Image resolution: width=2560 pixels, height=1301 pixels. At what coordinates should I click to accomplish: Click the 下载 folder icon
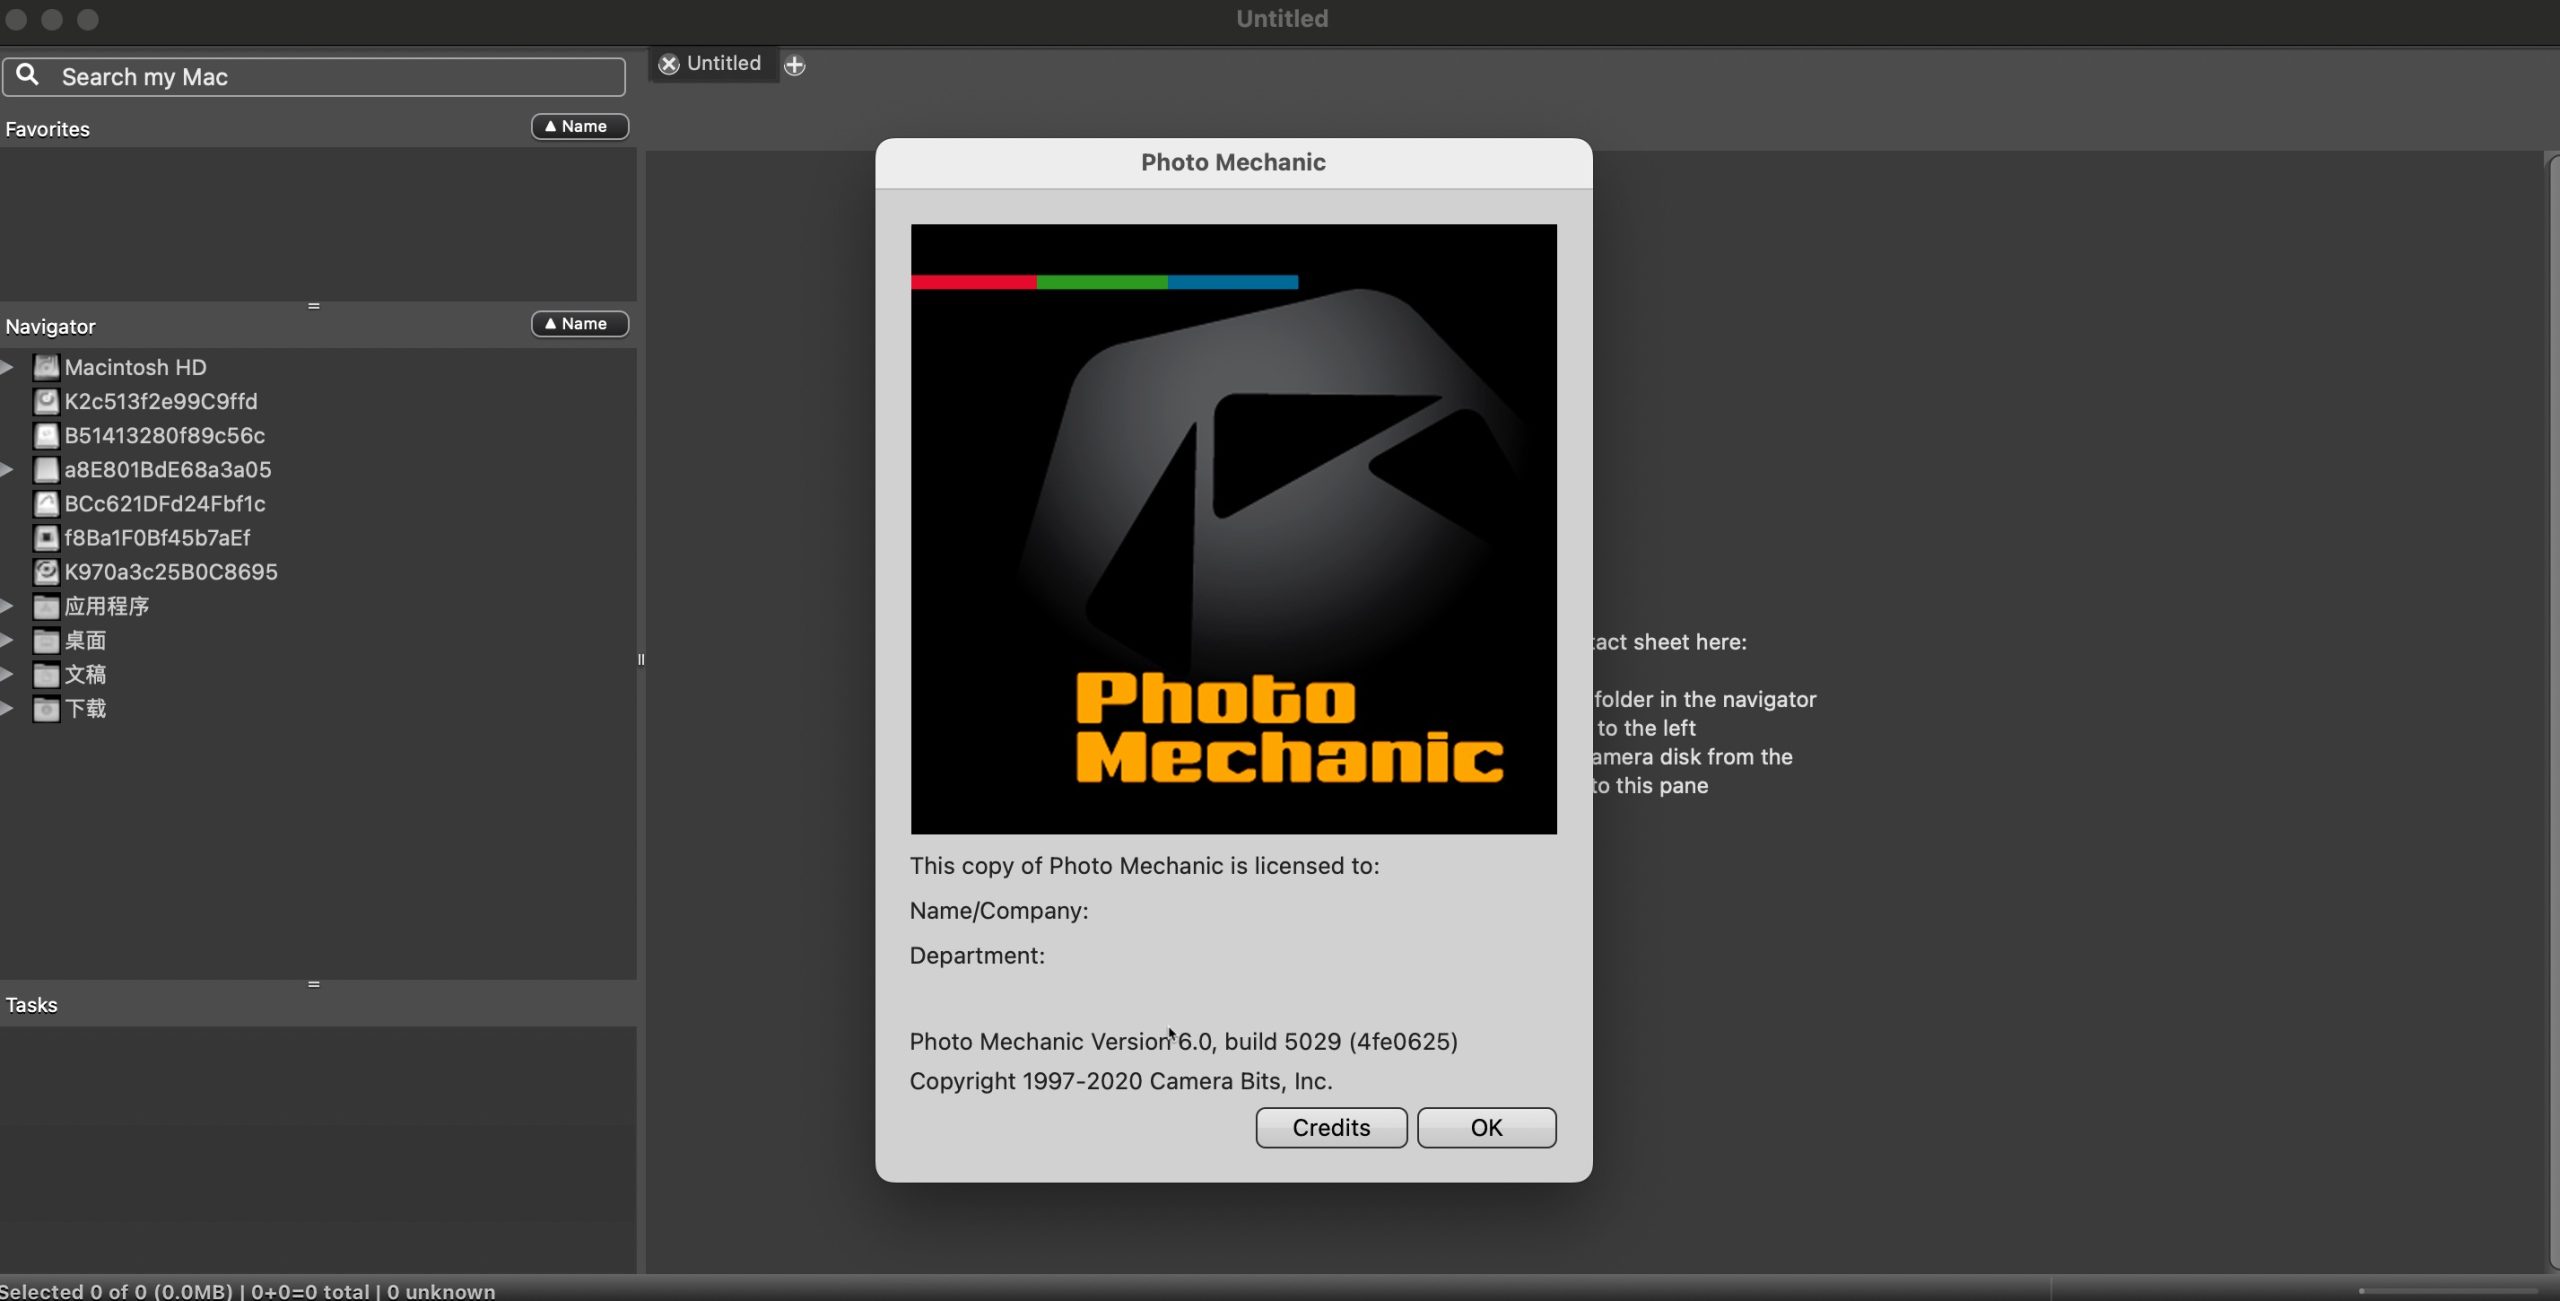pyautogui.click(x=46, y=708)
